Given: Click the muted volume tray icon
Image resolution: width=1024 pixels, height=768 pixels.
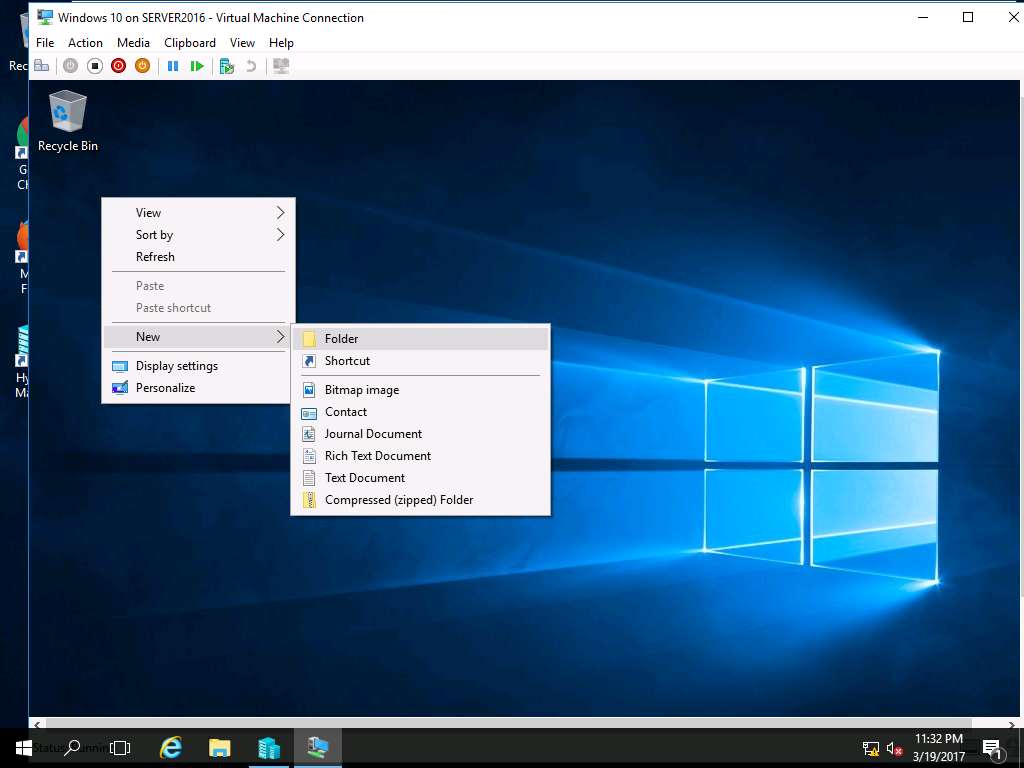Looking at the screenshot, I should click(x=894, y=749).
